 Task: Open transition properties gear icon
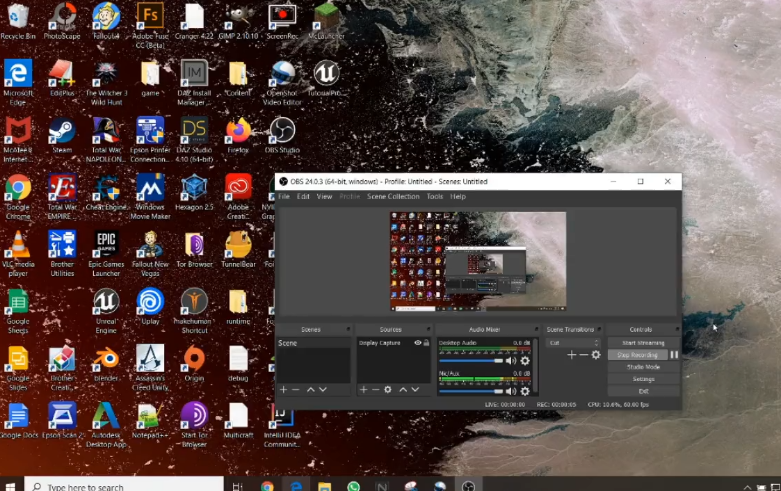click(596, 355)
